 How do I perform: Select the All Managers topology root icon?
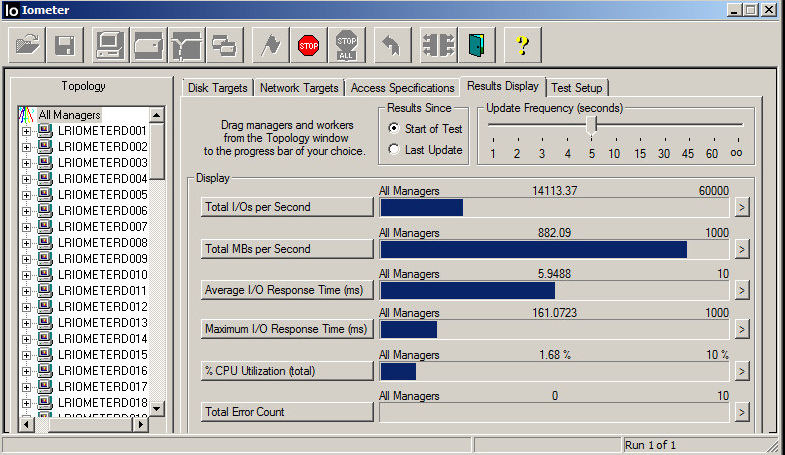click(x=26, y=115)
